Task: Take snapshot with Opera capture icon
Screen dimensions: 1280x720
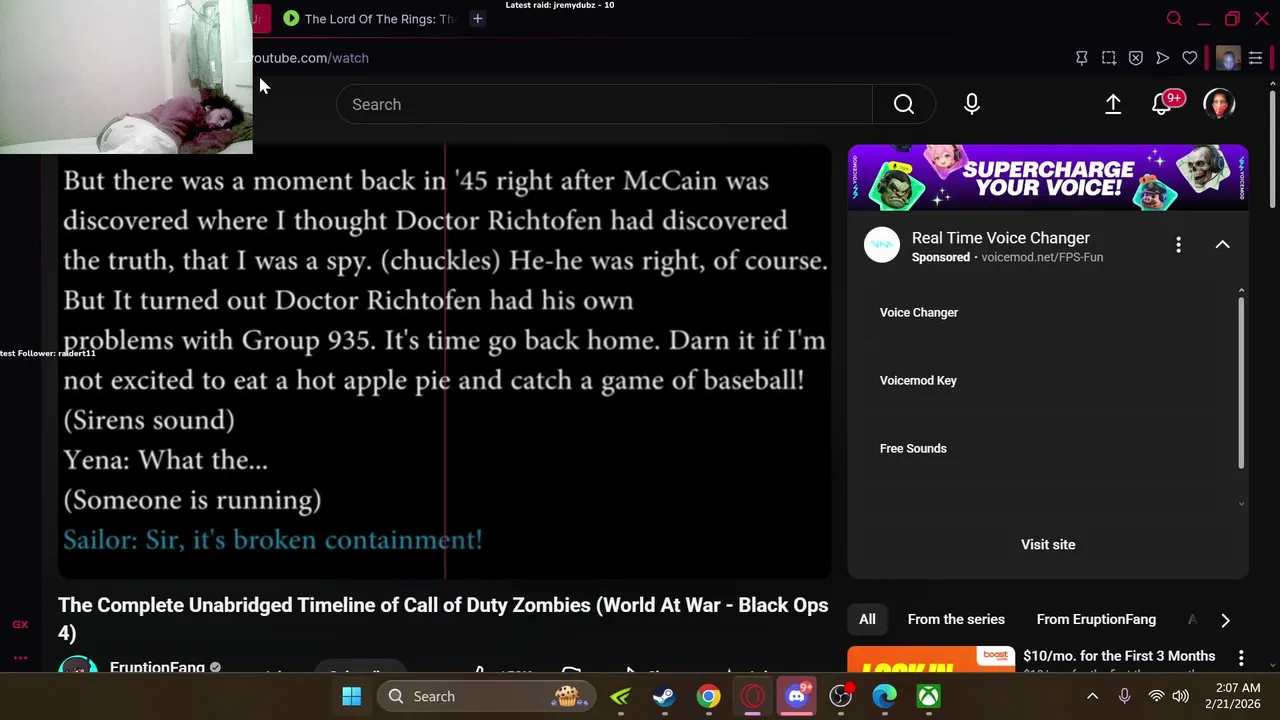Action: point(1109,58)
